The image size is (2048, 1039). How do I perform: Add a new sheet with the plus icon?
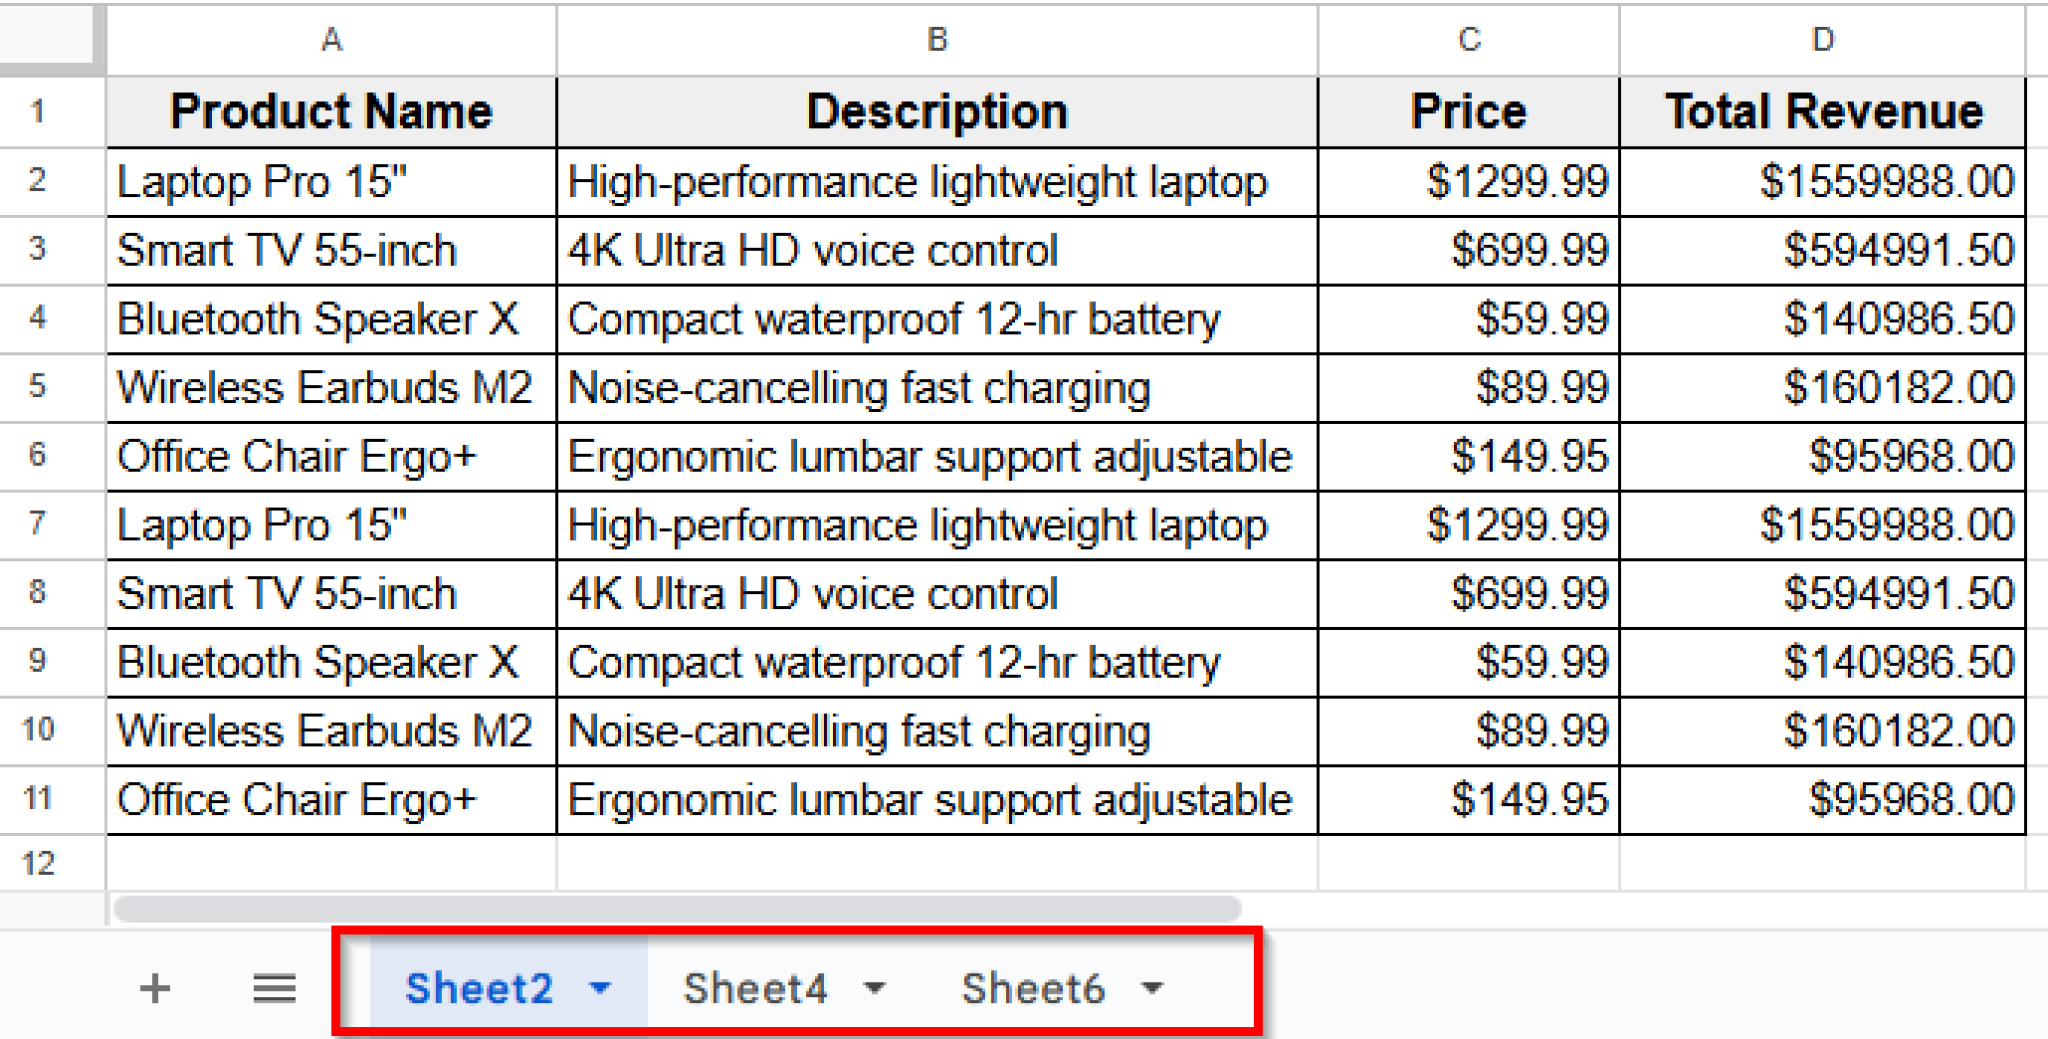155,988
